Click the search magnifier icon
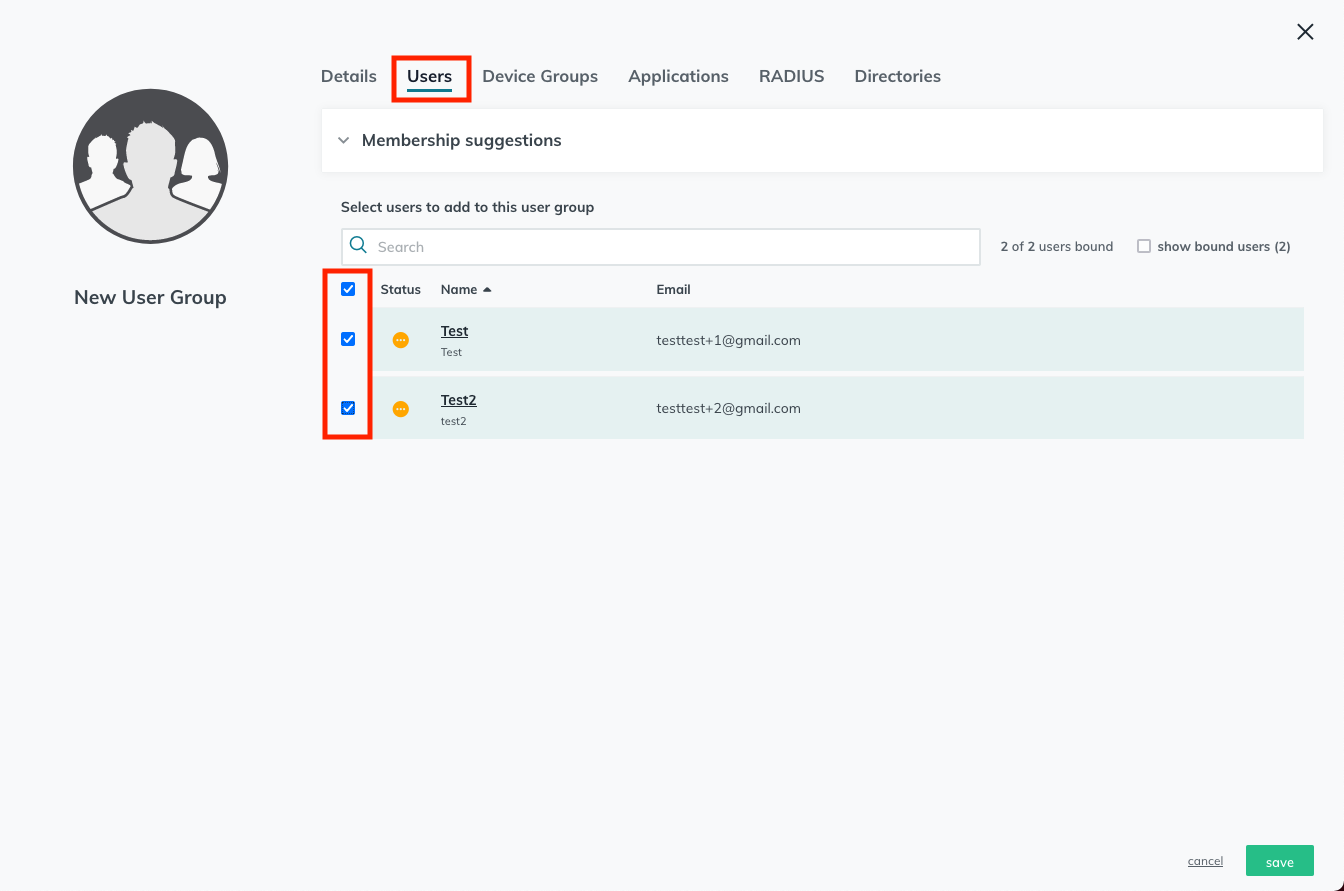This screenshot has width=1344, height=891. coord(358,246)
